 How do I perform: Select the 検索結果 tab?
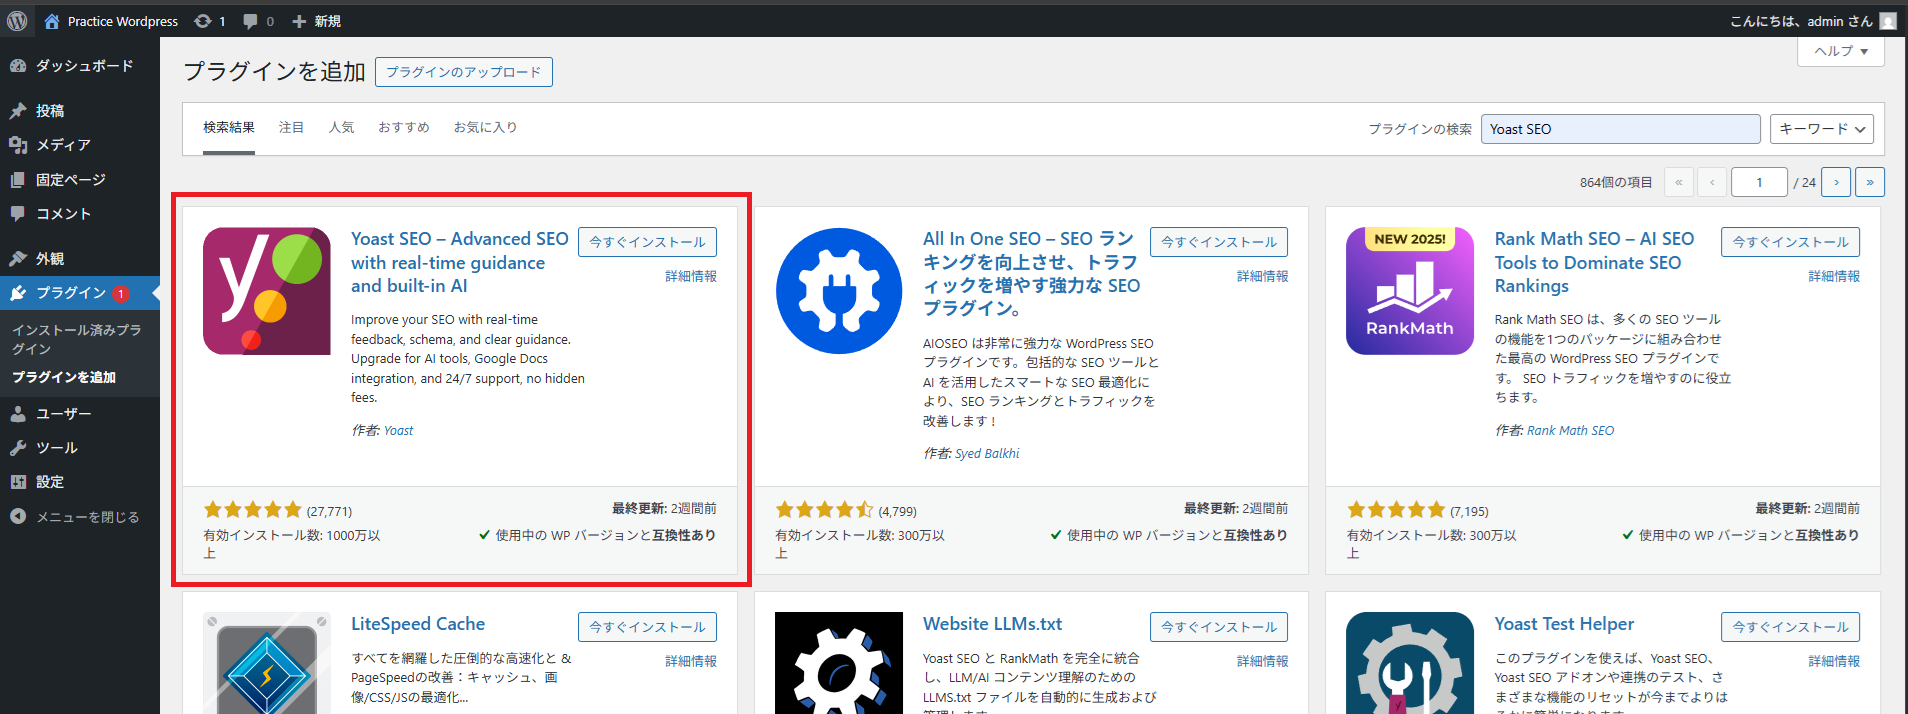(229, 128)
